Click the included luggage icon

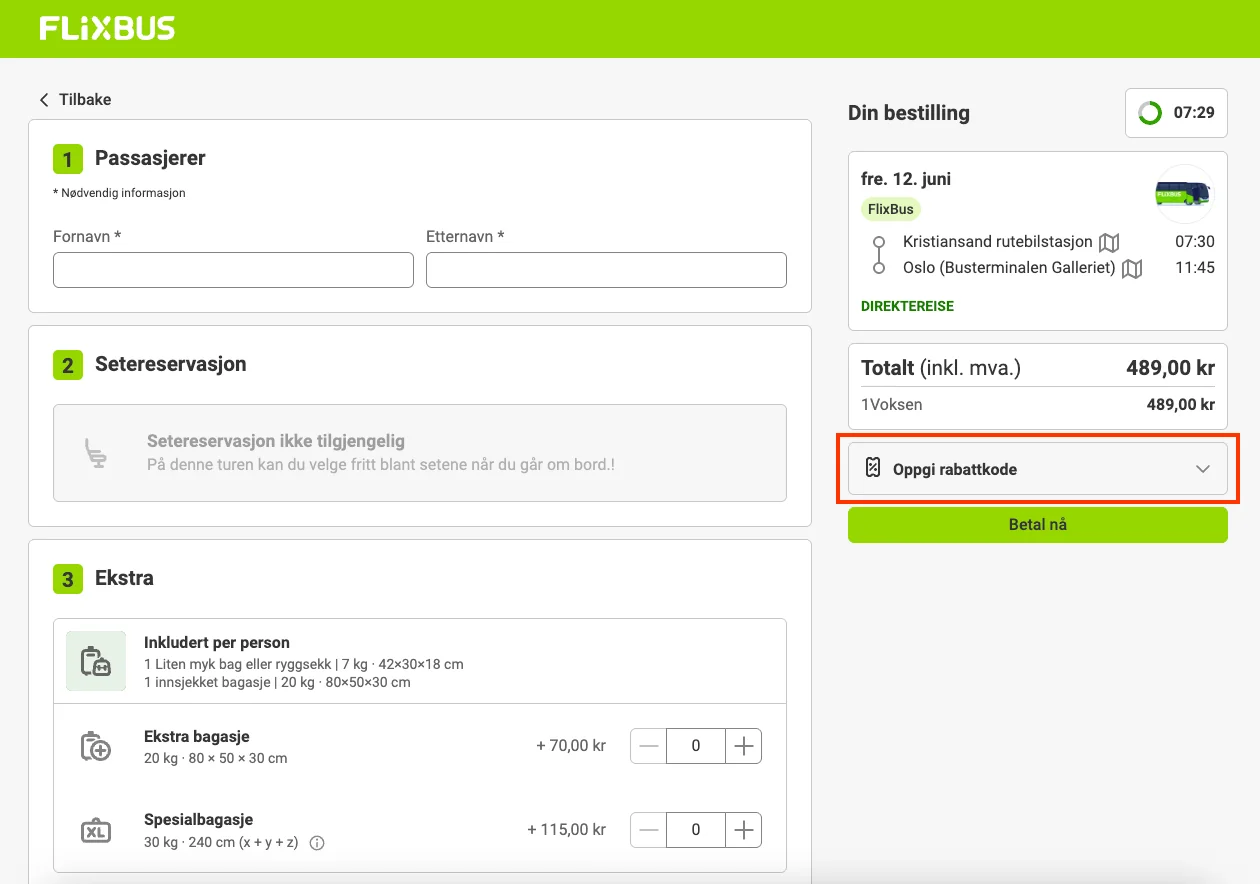tap(96, 661)
